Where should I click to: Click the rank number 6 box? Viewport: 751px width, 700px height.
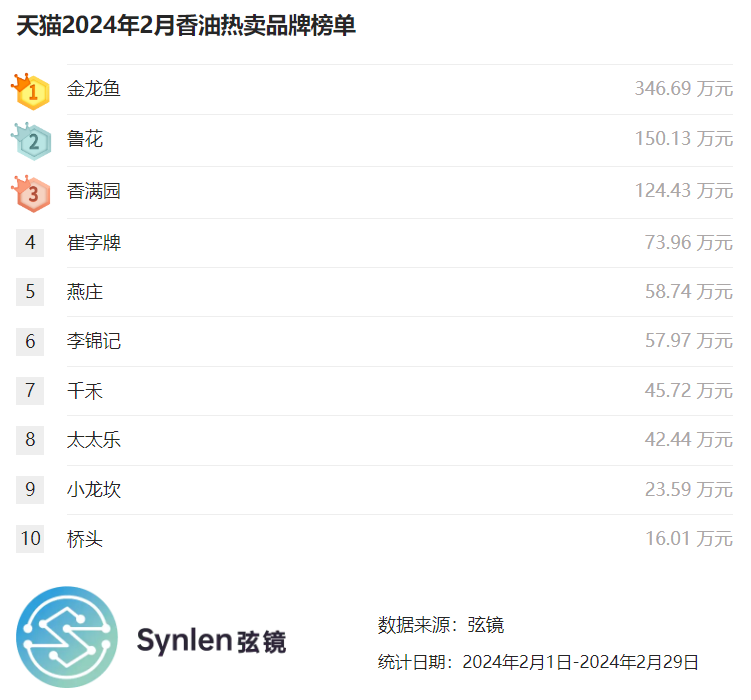tap(30, 341)
